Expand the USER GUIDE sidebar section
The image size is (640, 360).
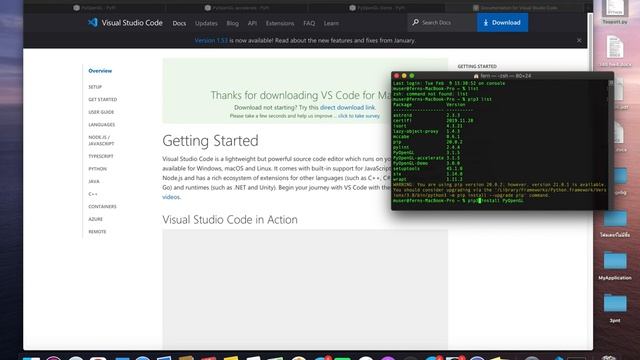(101, 112)
